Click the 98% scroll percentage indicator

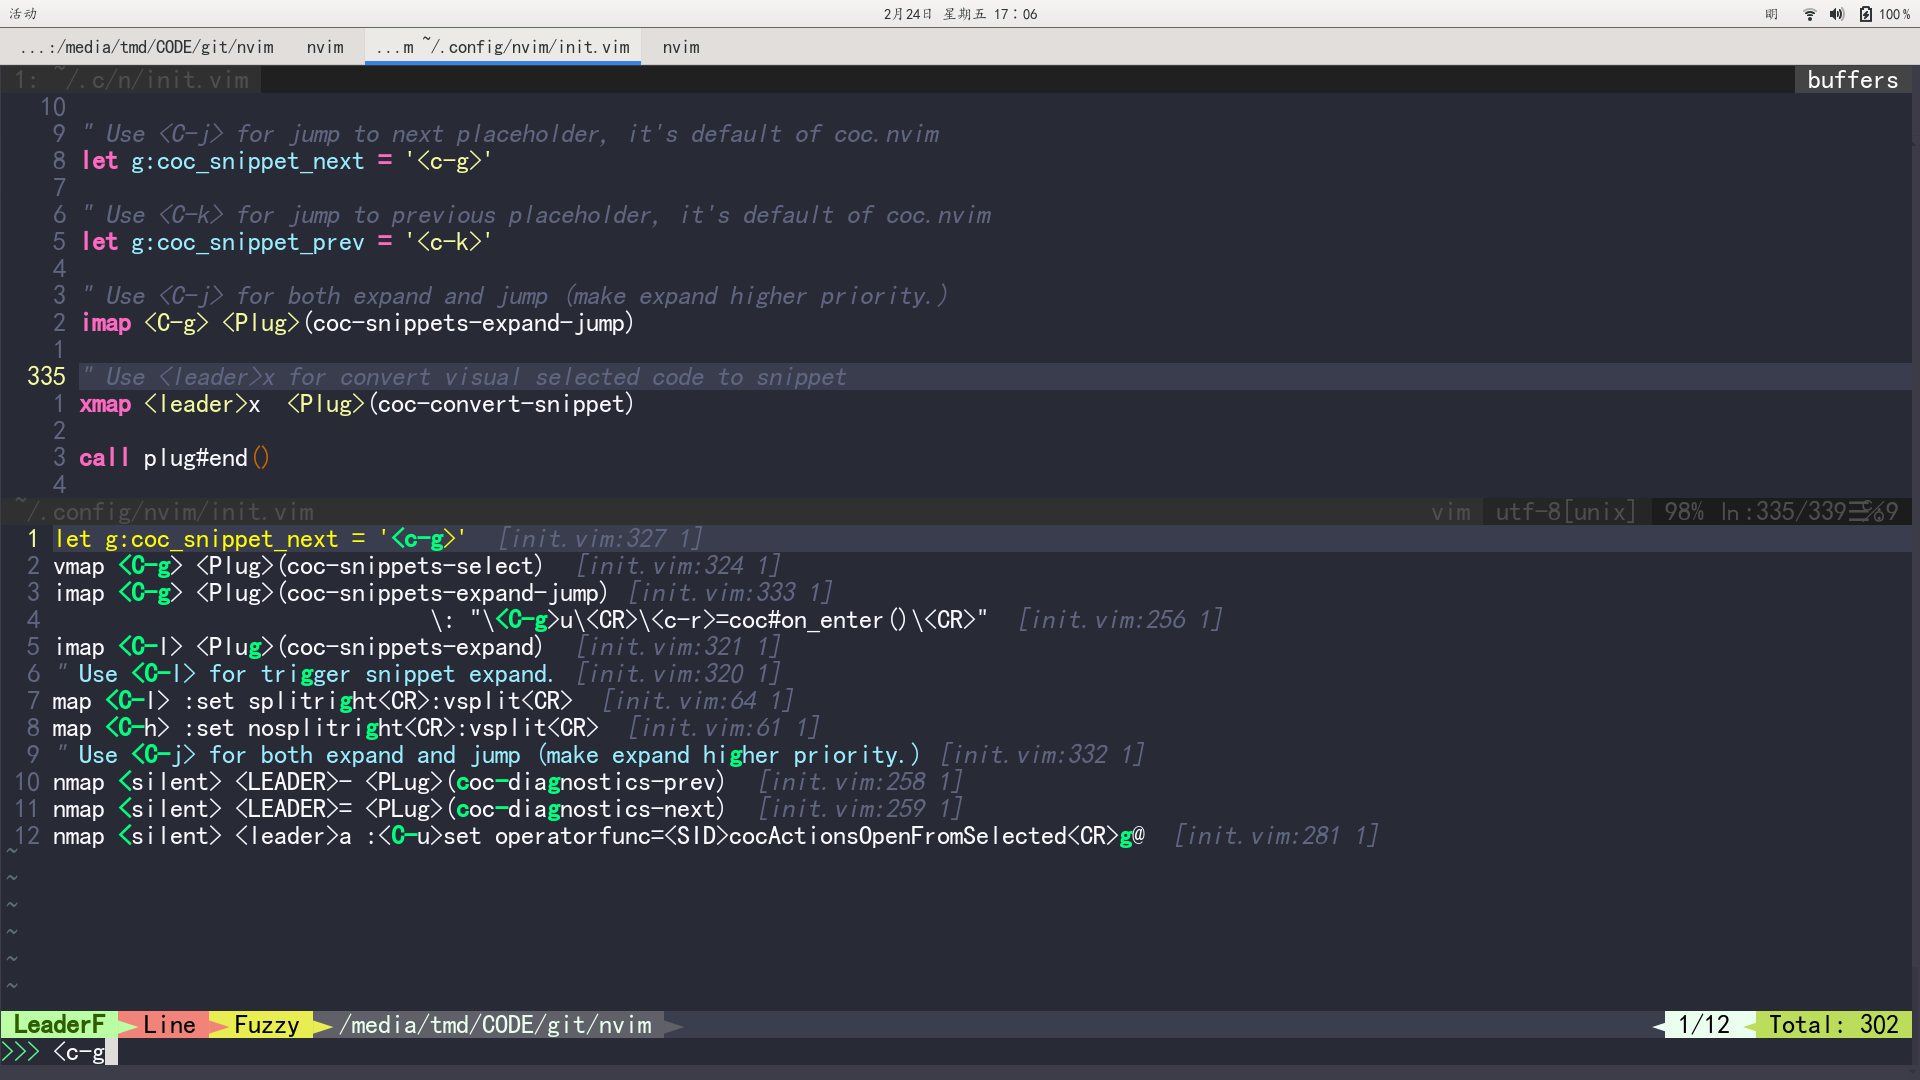(1684, 511)
